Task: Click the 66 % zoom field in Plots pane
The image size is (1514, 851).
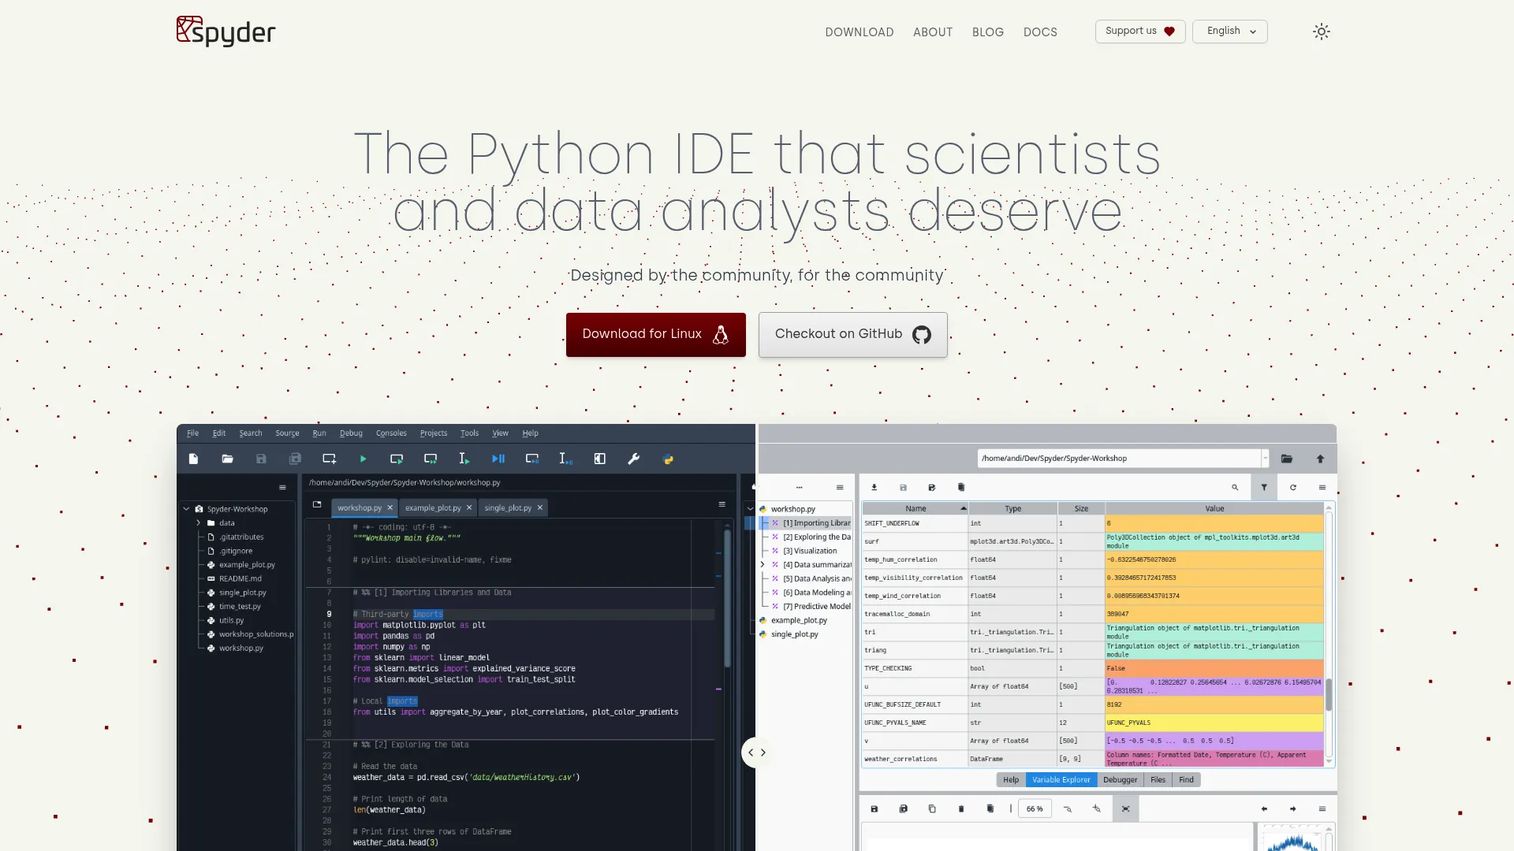Action: (x=1035, y=809)
